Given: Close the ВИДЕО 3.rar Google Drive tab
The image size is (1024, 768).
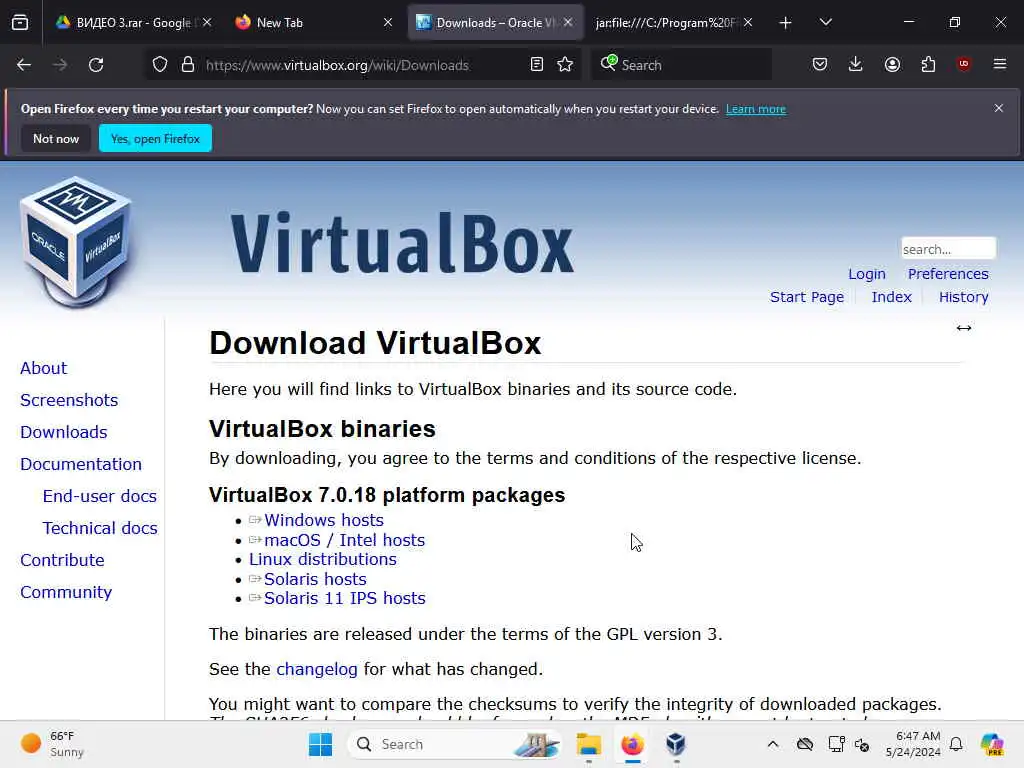Looking at the screenshot, I should [x=207, y=22].
